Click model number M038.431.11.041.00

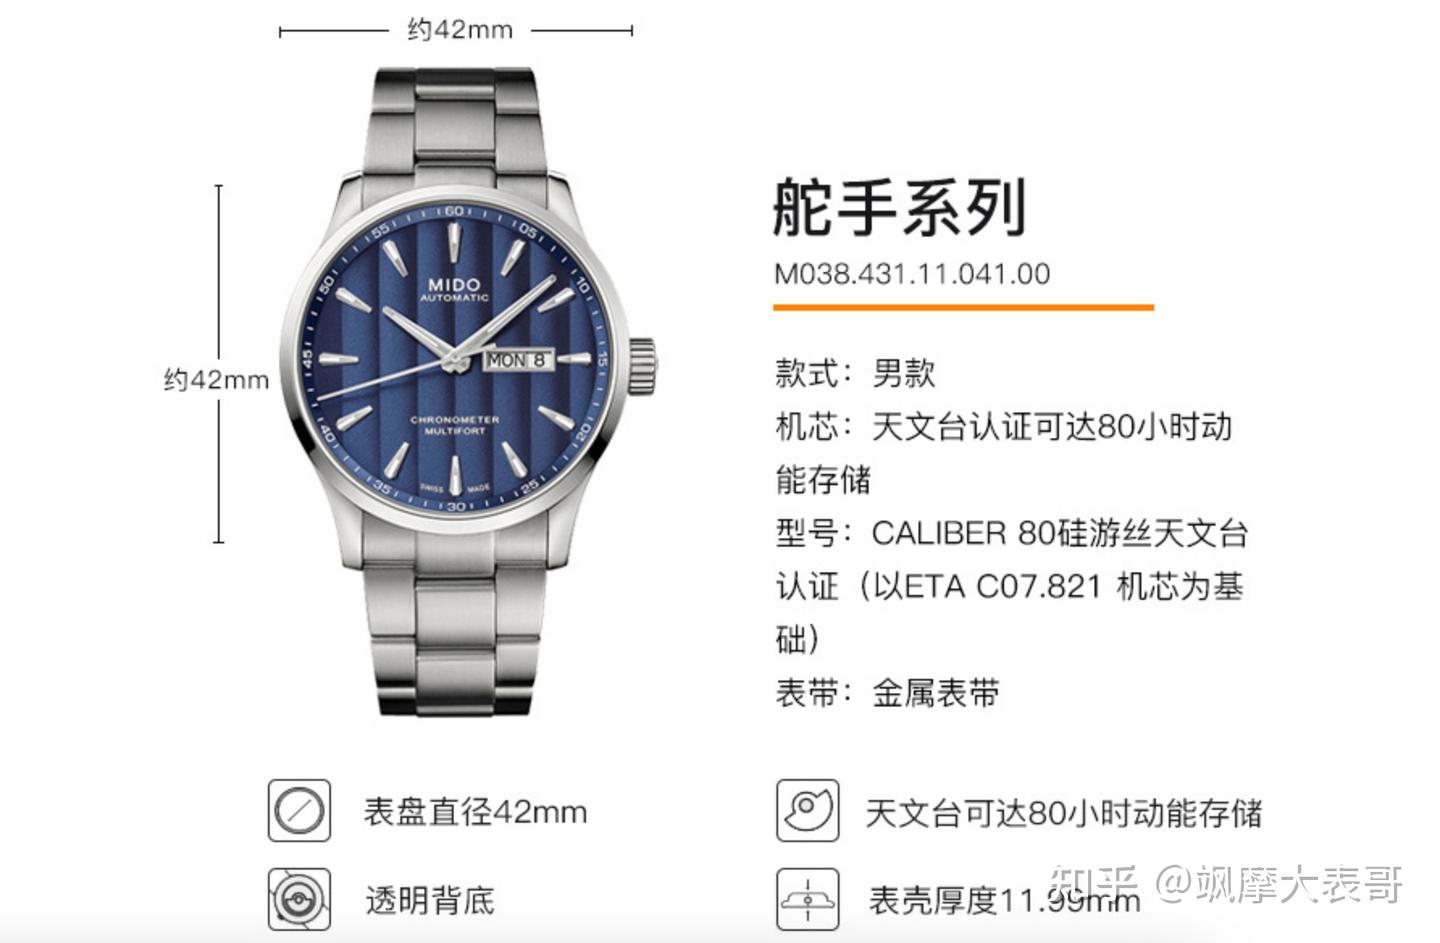pyautogui.click(x=912, y=274)
